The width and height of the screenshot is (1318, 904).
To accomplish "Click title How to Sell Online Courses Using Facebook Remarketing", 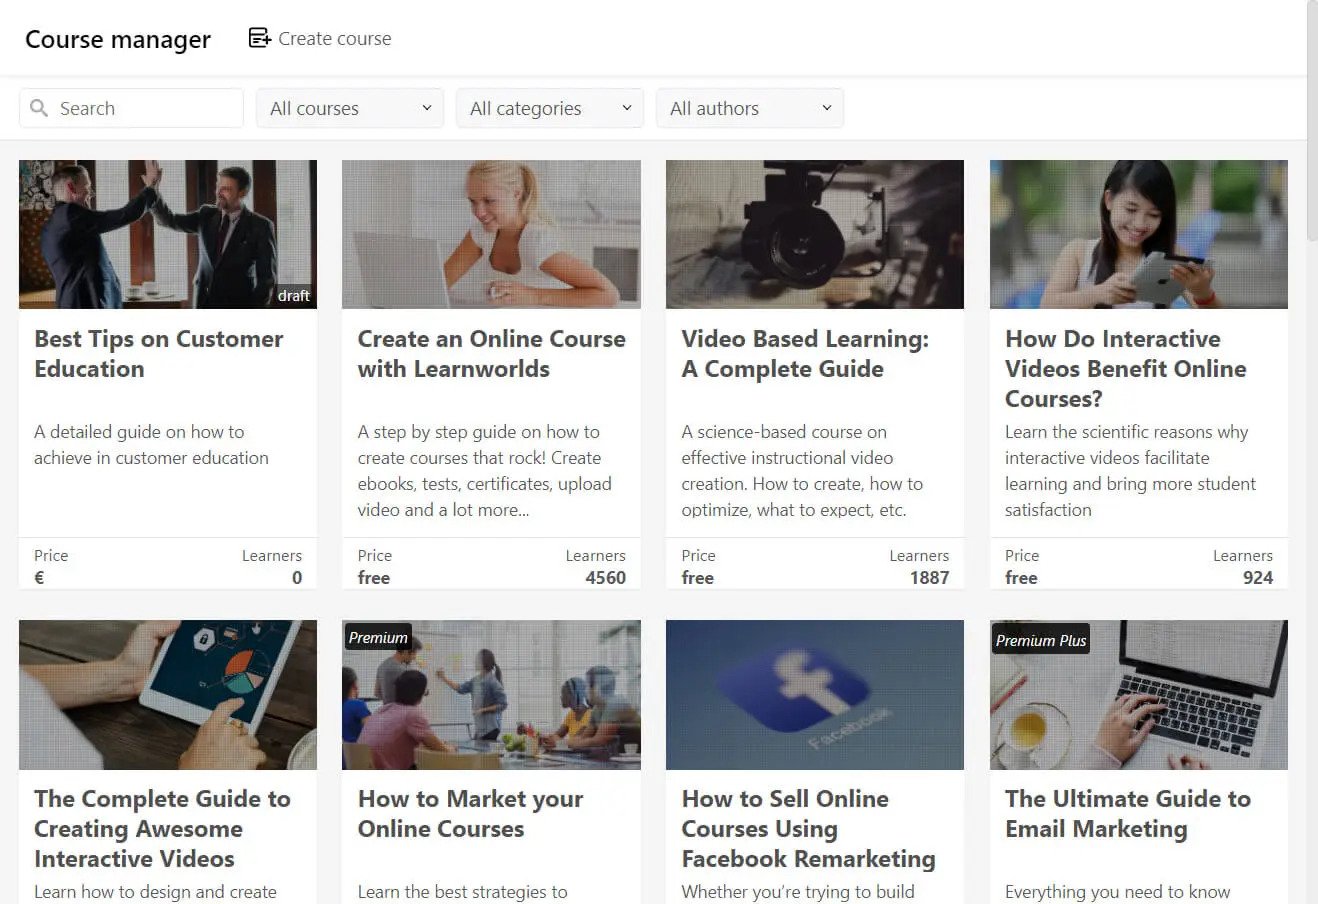I will click(808, 829).
